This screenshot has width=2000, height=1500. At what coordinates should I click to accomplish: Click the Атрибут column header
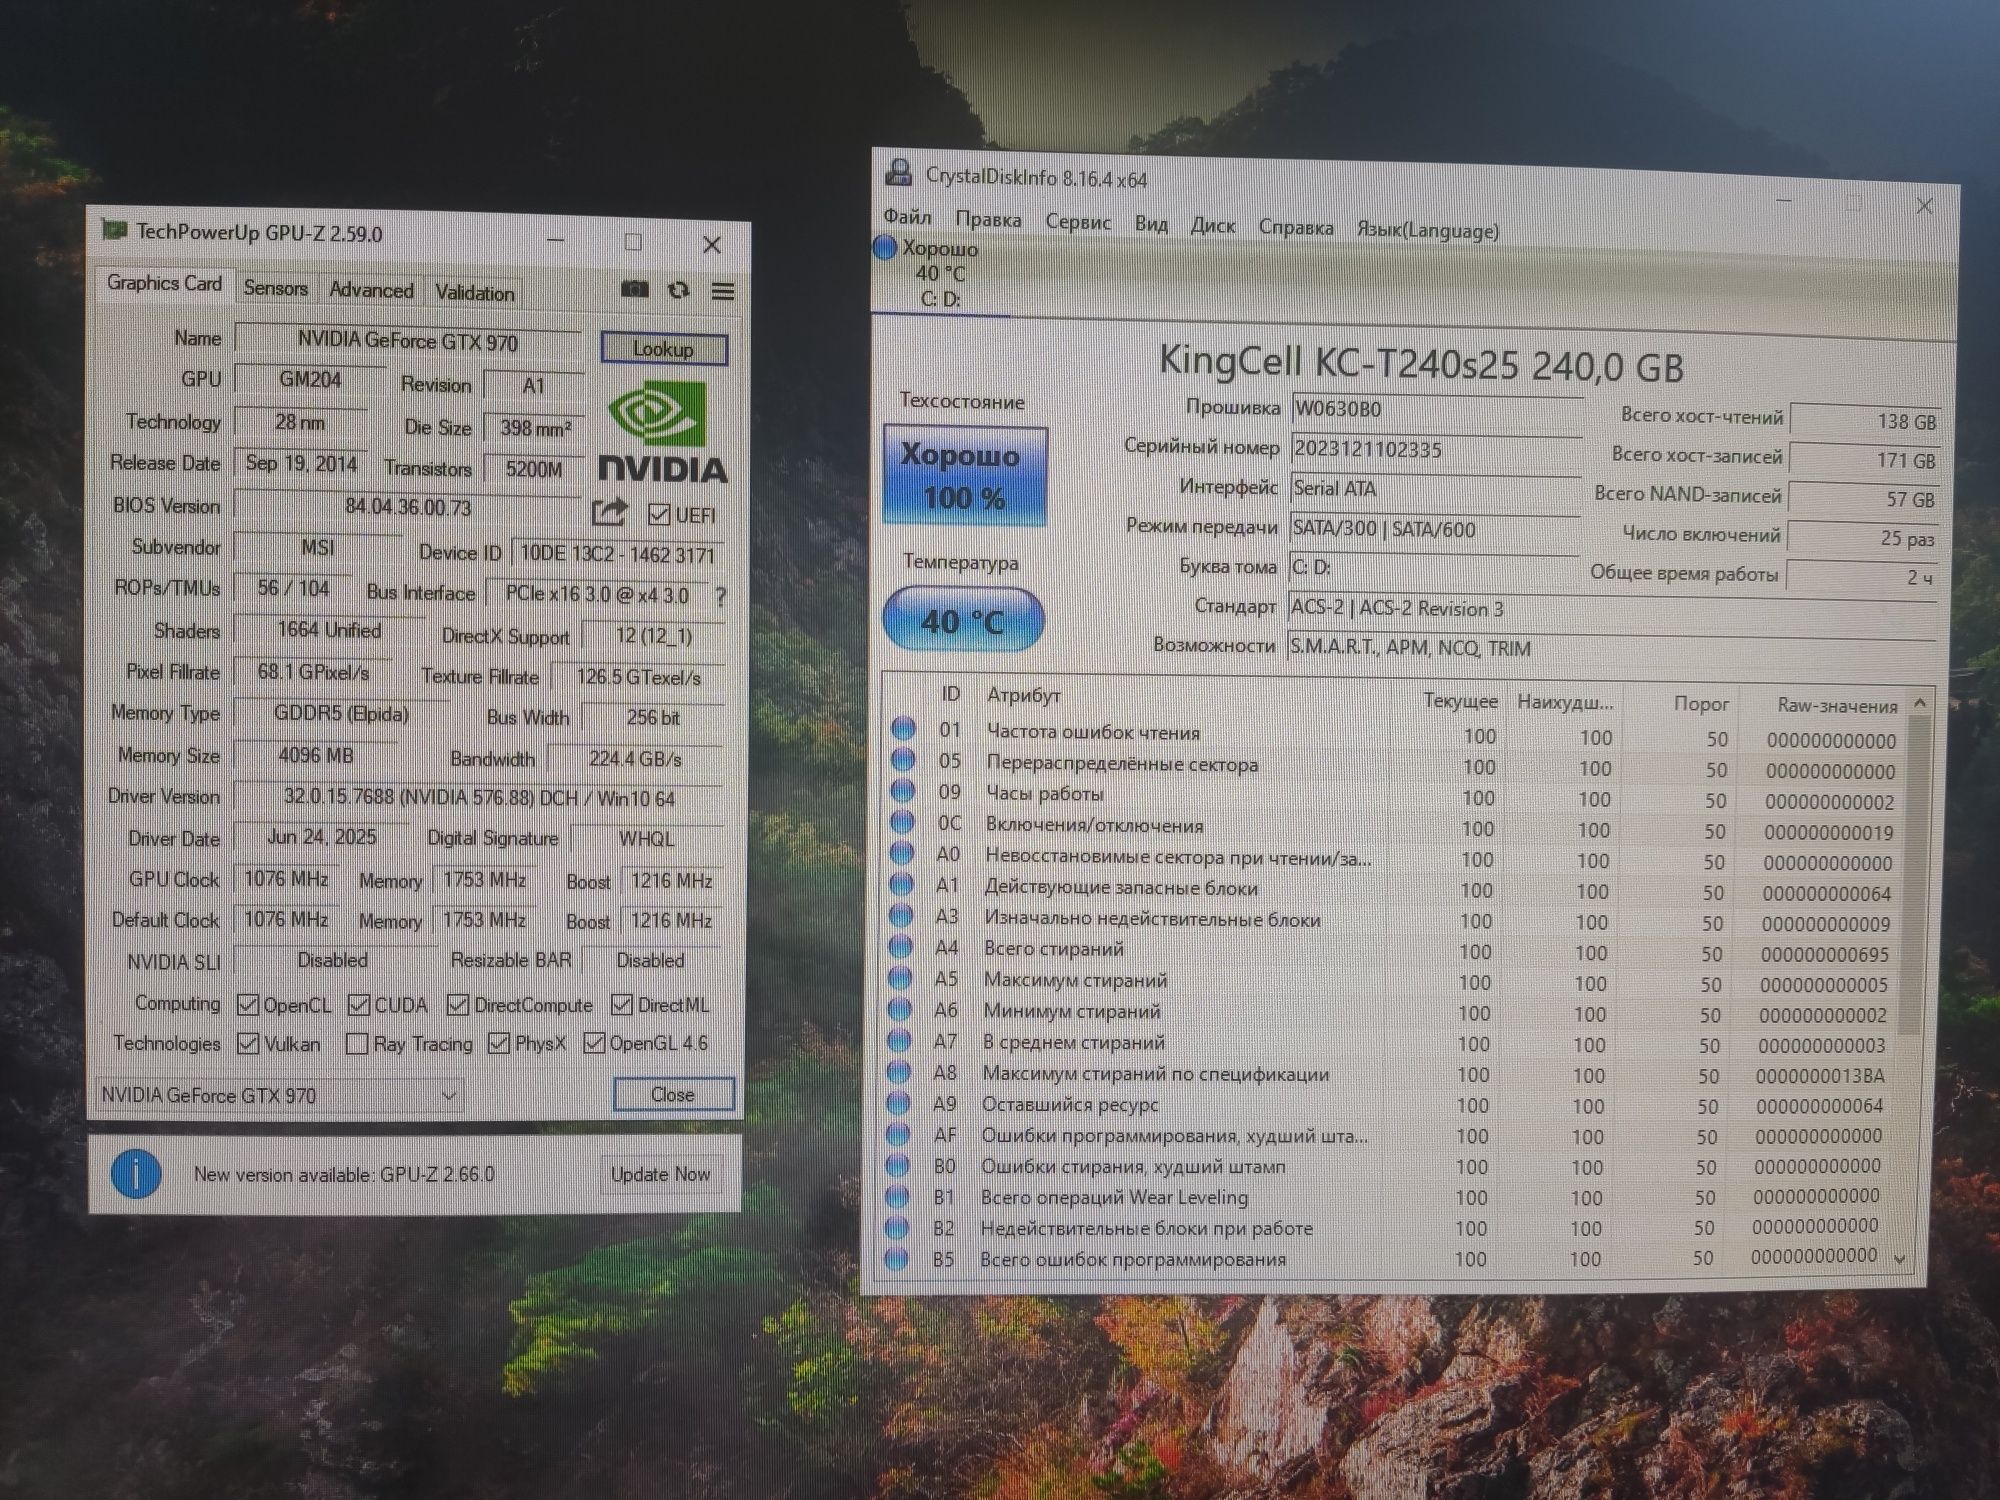pyautogui.click(x=1024, y=695)
